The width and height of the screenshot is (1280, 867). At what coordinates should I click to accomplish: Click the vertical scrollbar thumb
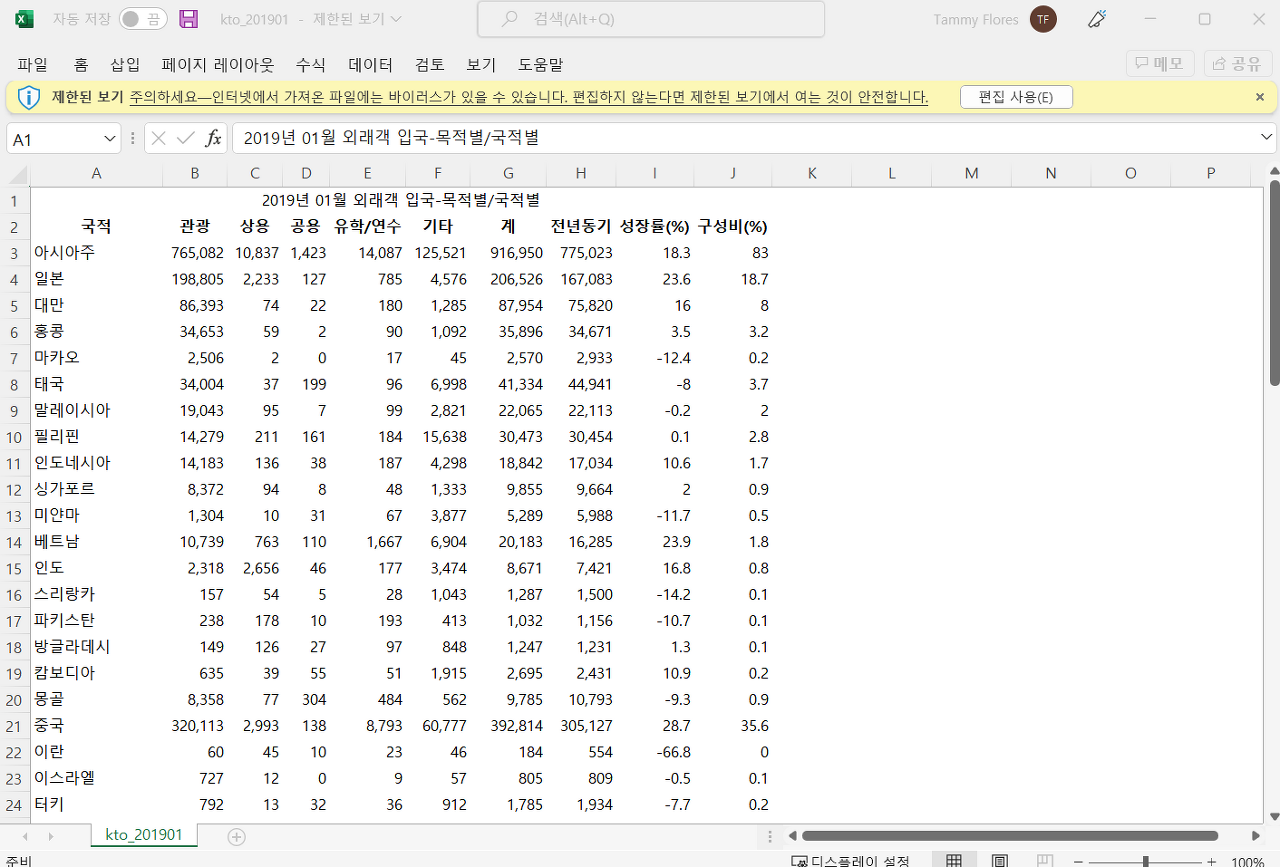(1274, 283)
